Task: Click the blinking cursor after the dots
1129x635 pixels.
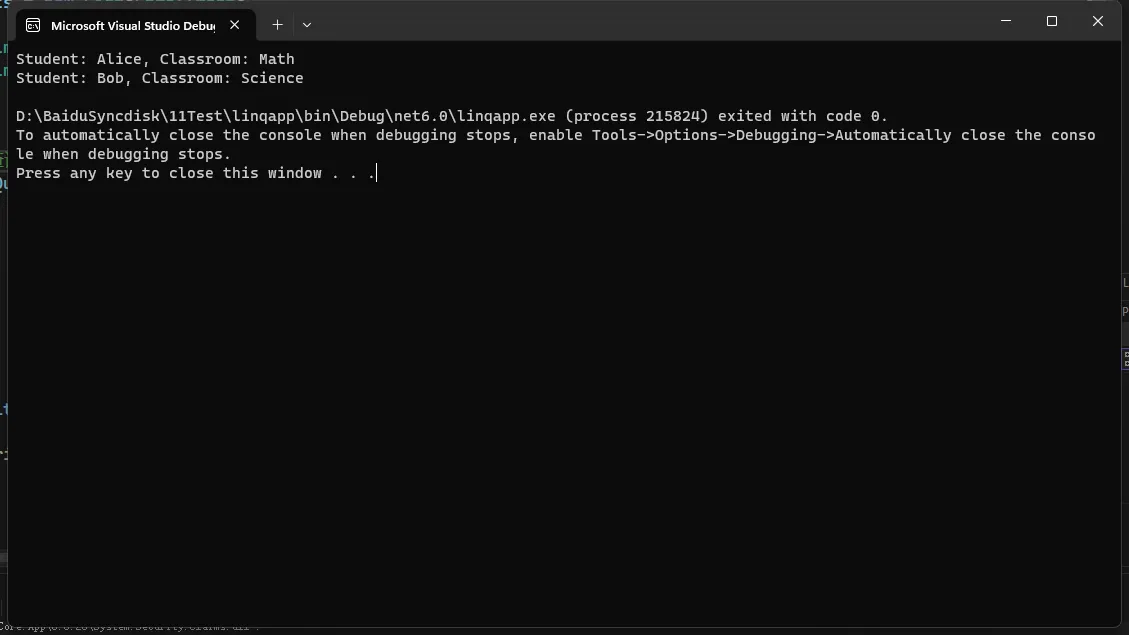Action: tap(377, 173)
